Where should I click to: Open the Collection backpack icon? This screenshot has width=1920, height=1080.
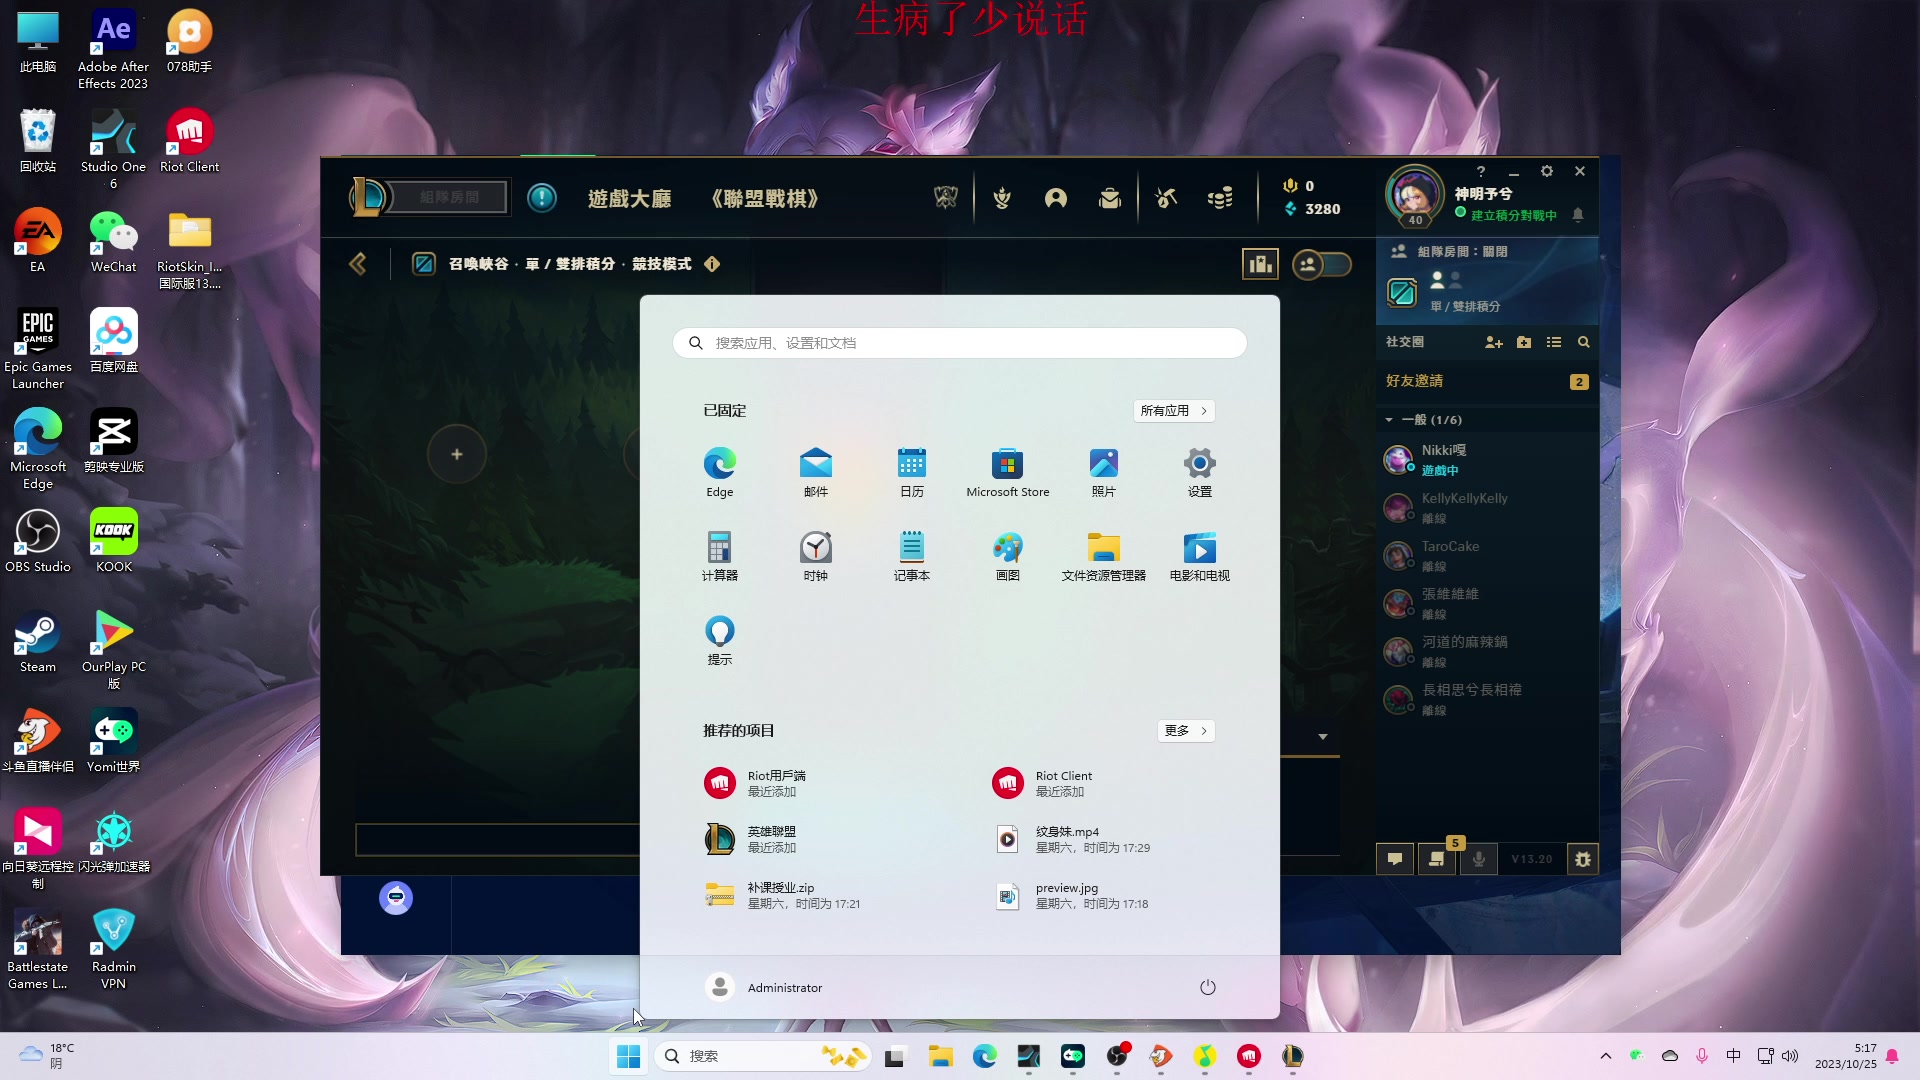point(1110,198)
